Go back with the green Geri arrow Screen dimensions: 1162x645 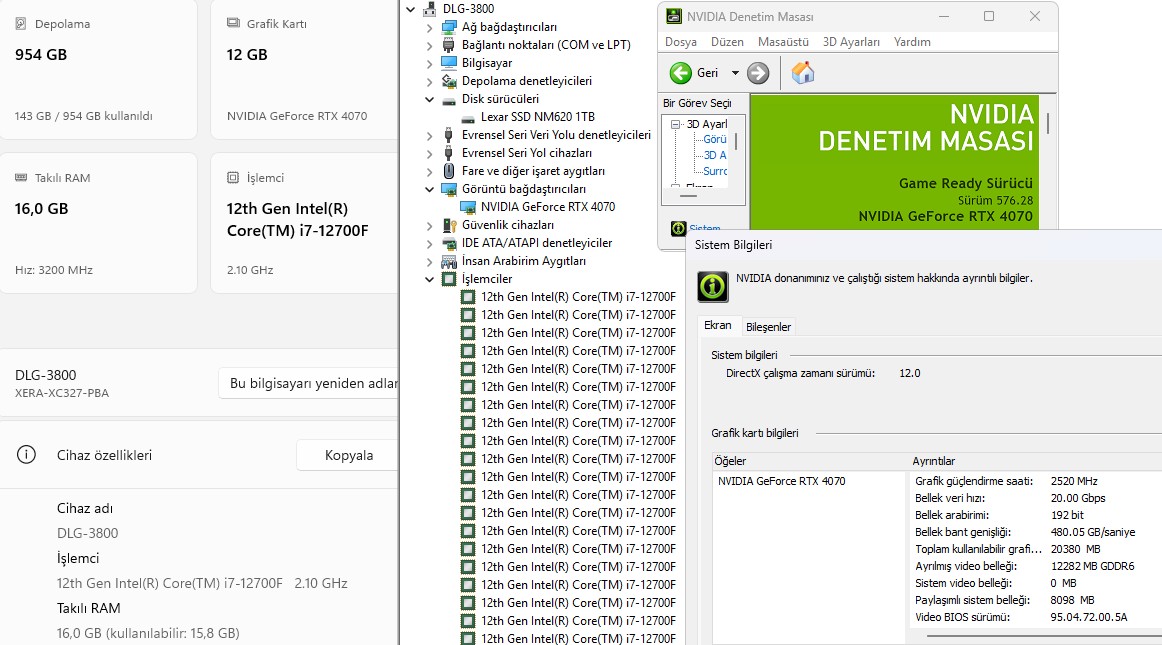click(x=681, y=73)
